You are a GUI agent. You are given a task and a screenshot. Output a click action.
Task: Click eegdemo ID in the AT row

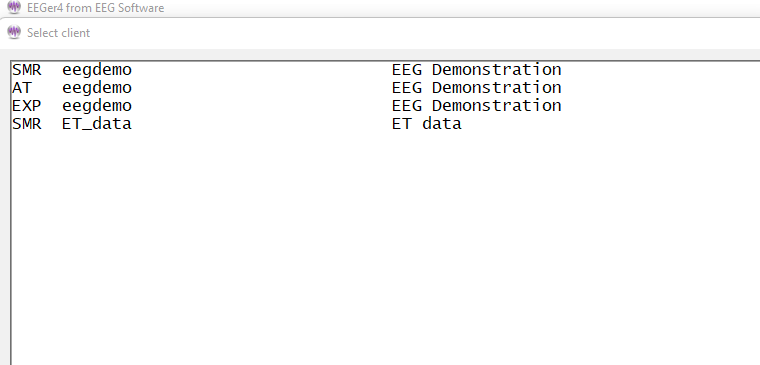coord(97,88)
